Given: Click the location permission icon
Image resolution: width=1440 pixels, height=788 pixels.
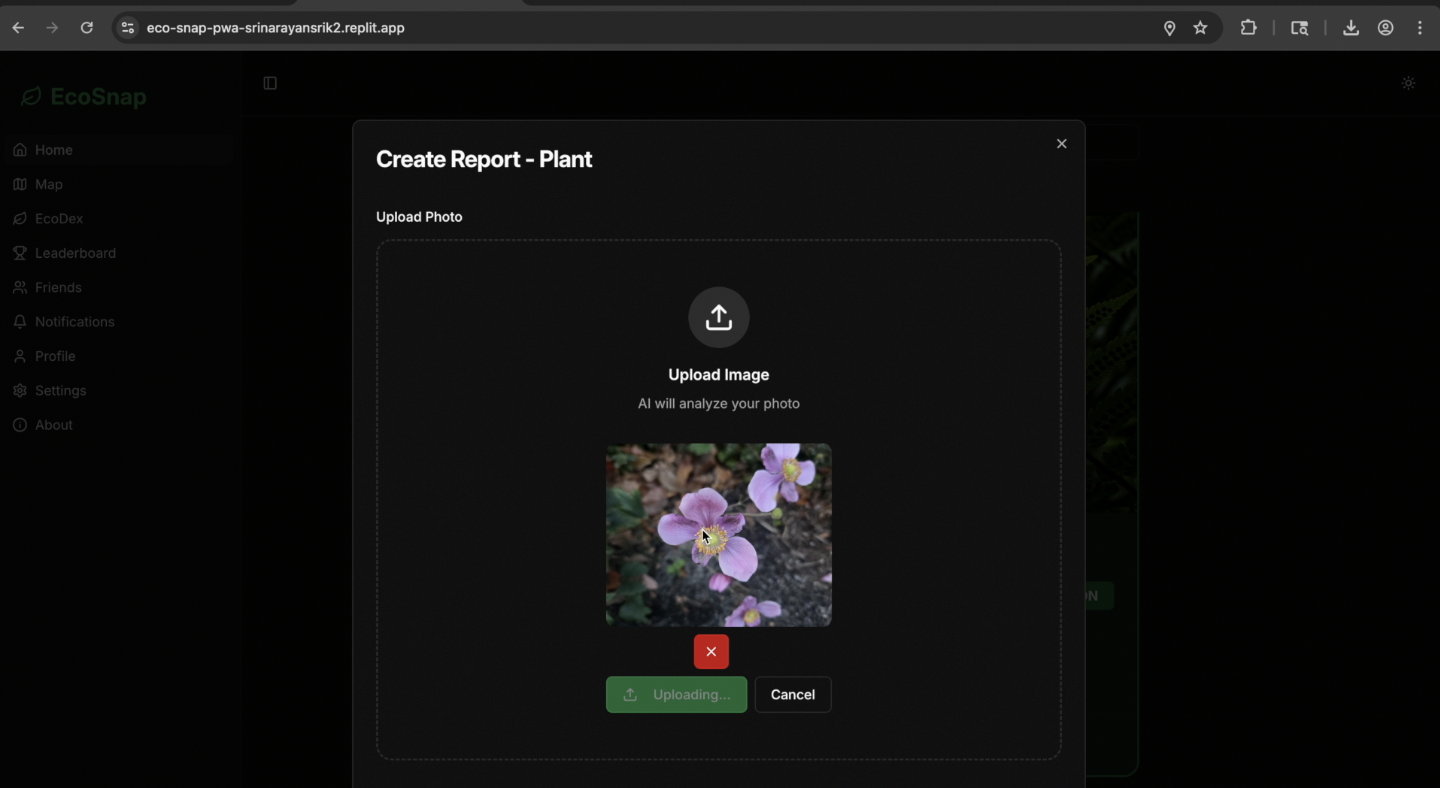Looking at the screenshot, I should tap(1169, 28).
